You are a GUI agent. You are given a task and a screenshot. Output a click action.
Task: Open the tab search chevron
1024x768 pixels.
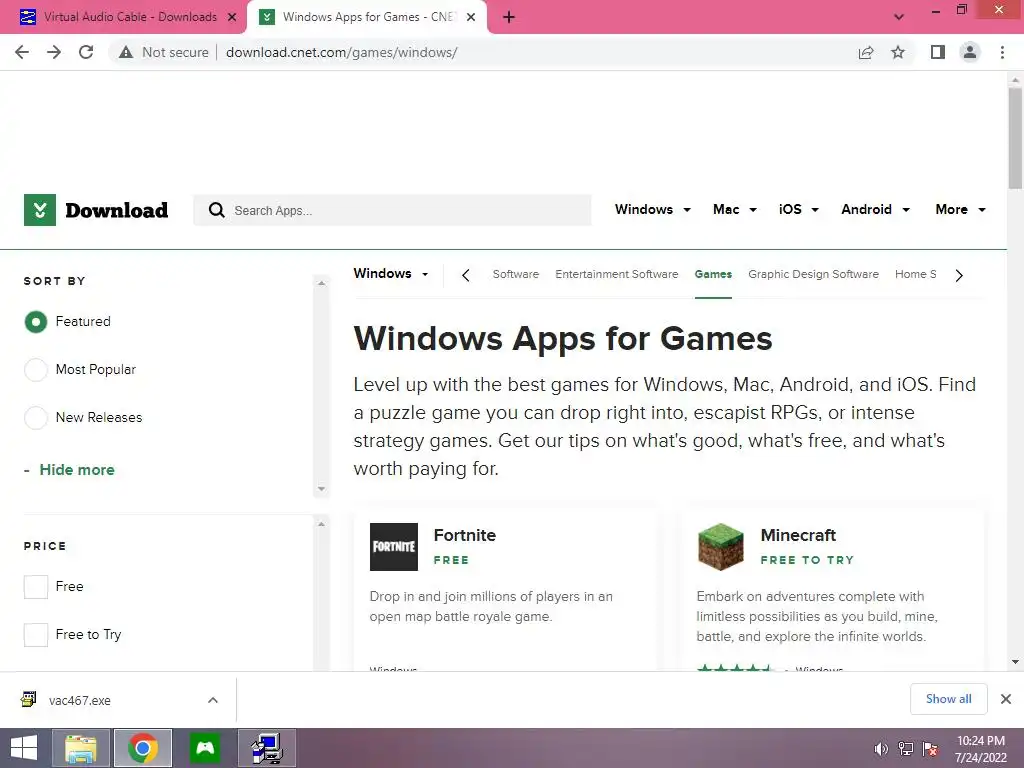(x=899, y=17)
